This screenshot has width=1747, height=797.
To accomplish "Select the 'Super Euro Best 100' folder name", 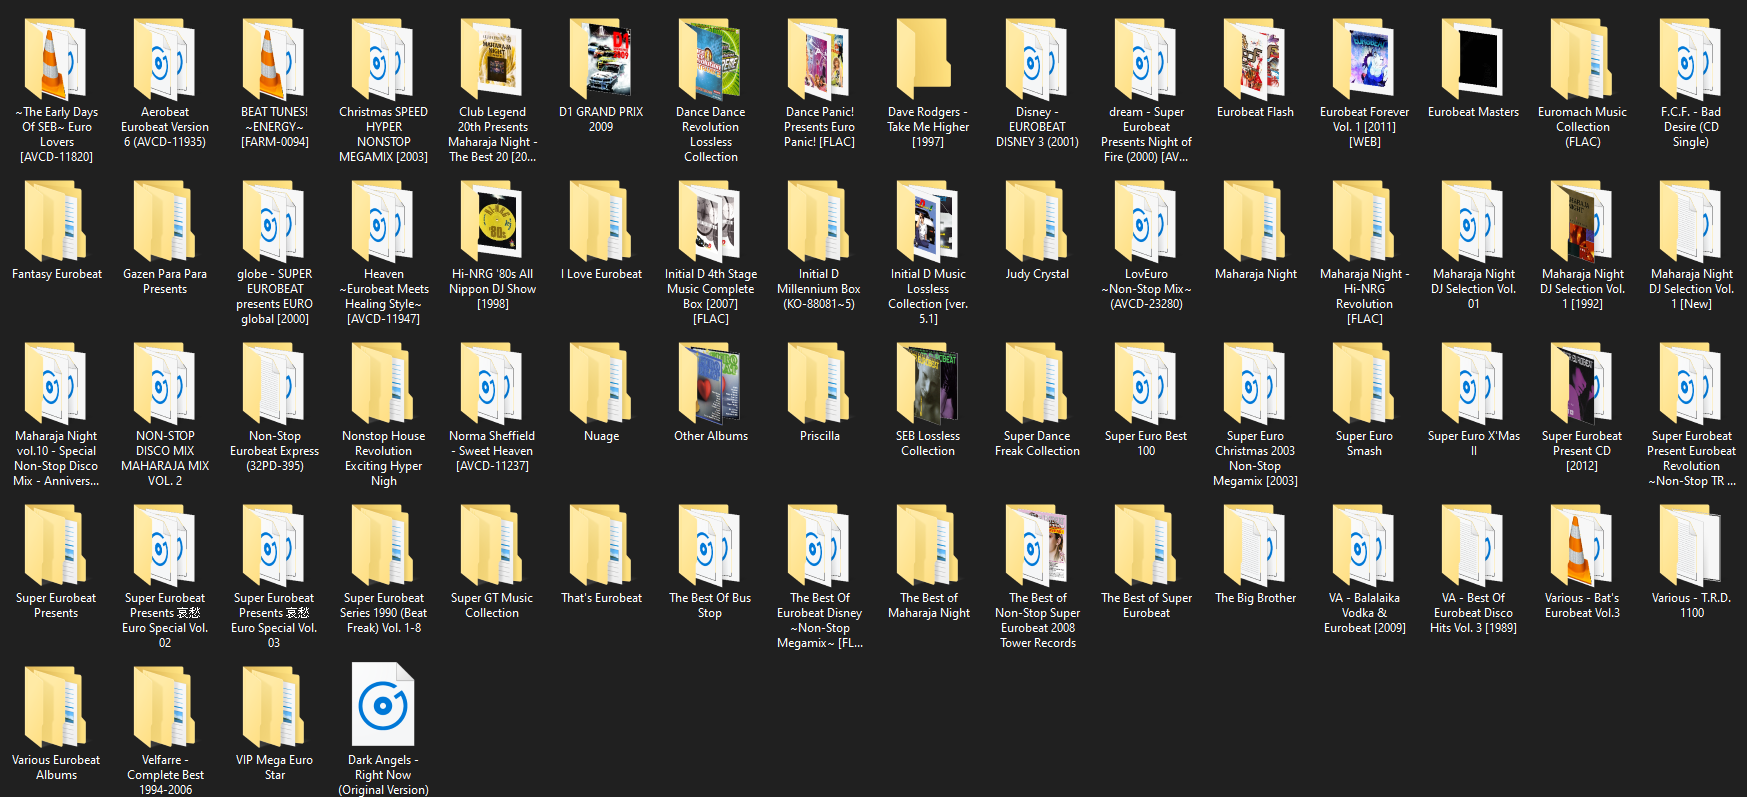I will [1146, 444].
